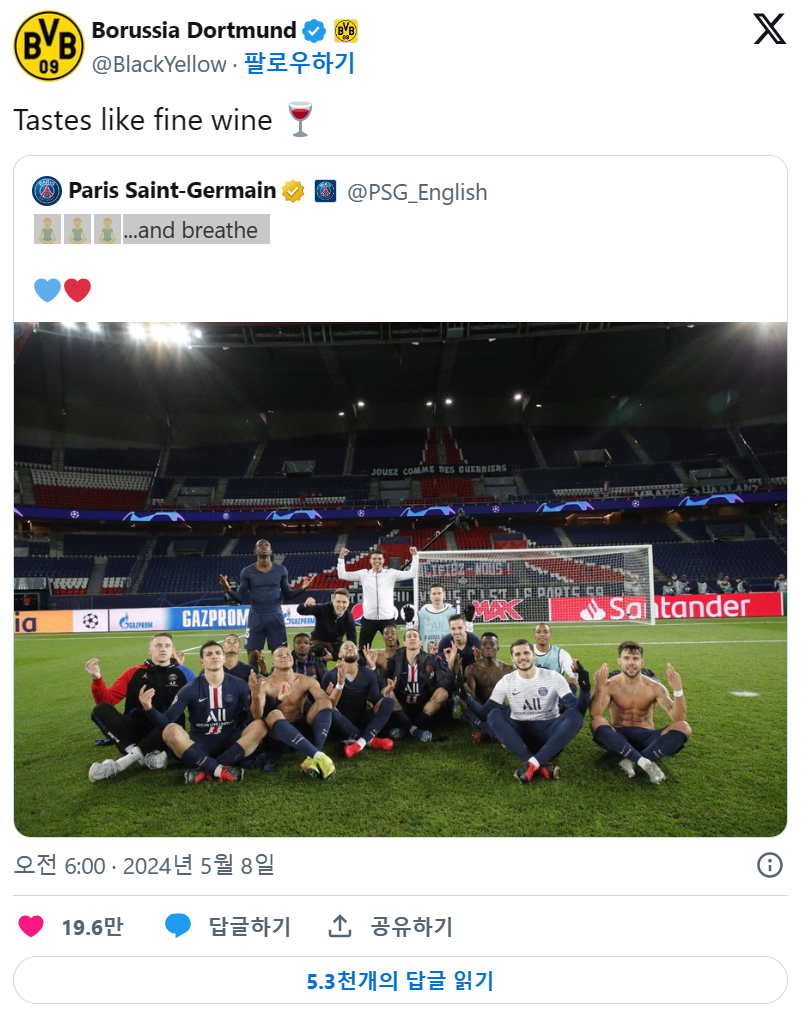Click the 답글하기 reply button
Screen dimensions: 802x1010
[x=250, y=926]
